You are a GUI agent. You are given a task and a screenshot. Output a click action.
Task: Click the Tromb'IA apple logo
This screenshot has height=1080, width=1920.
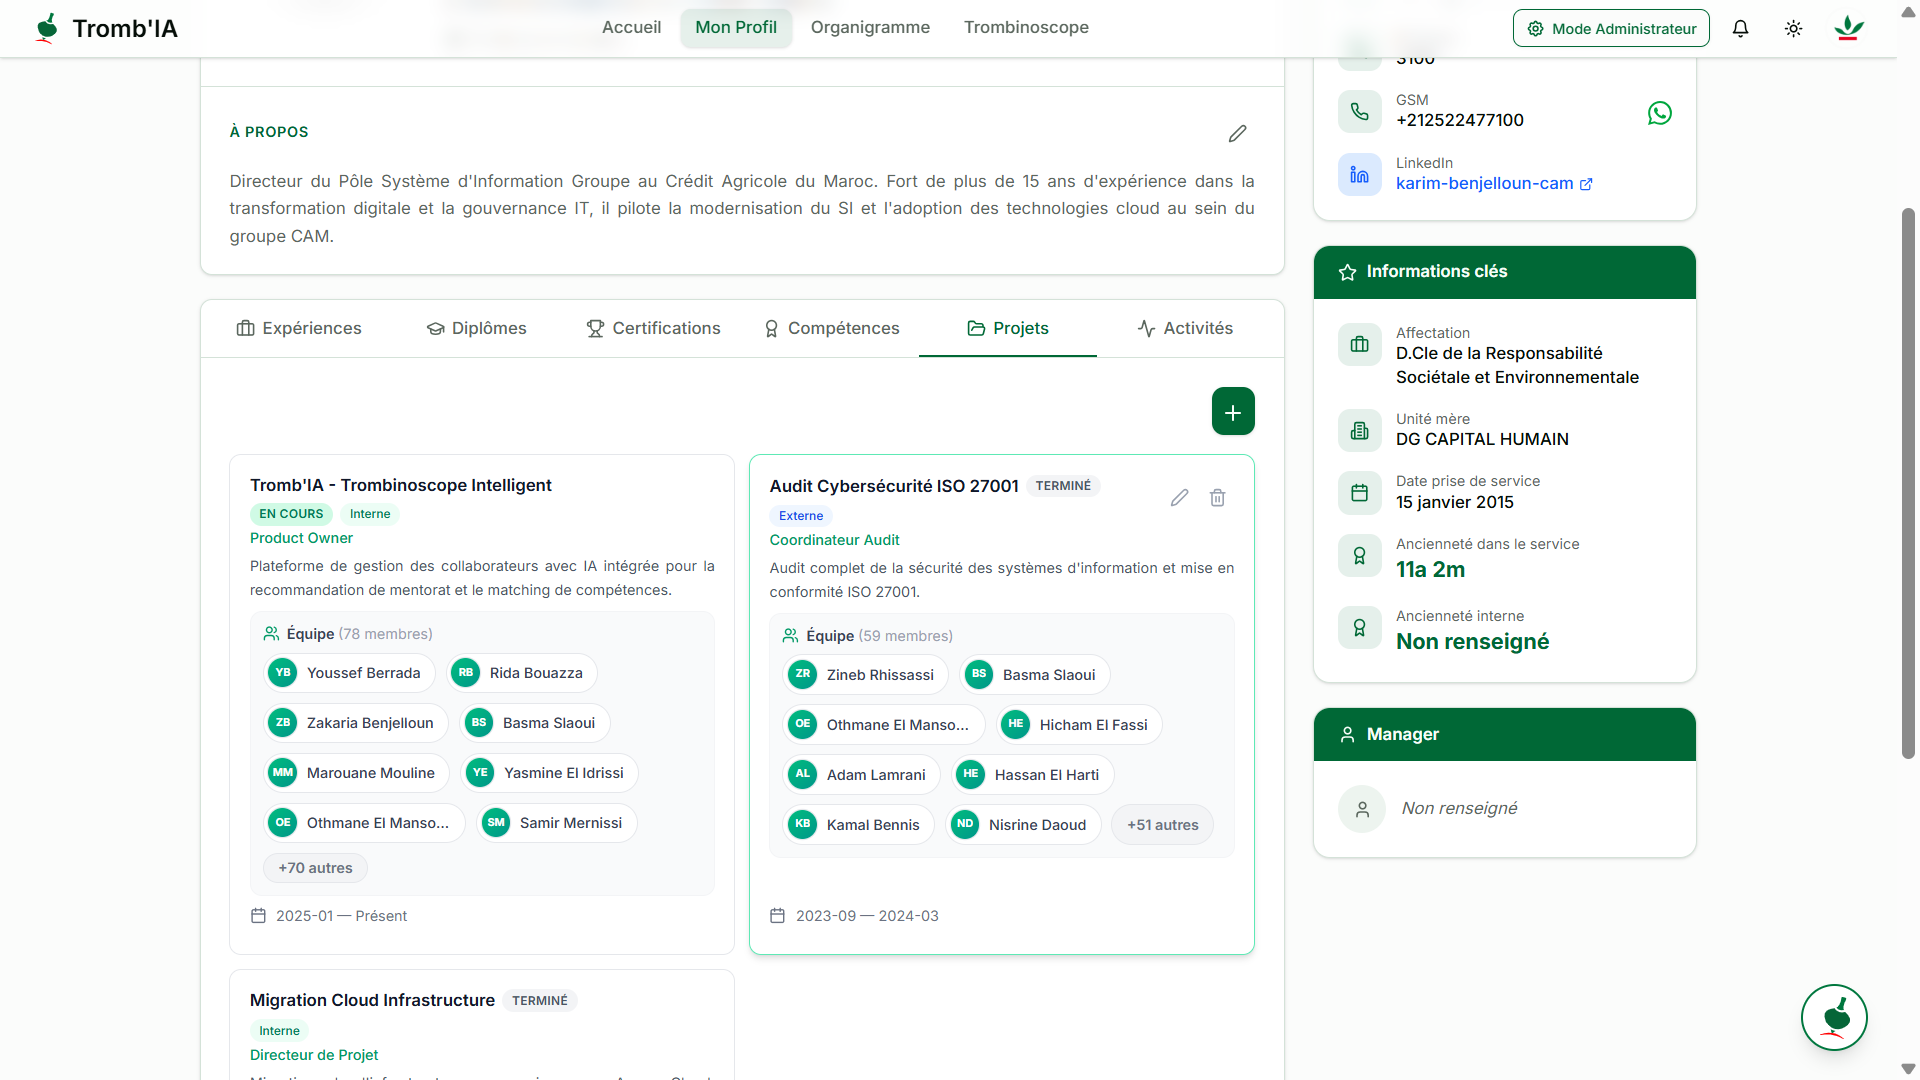[x=46, y=28]
